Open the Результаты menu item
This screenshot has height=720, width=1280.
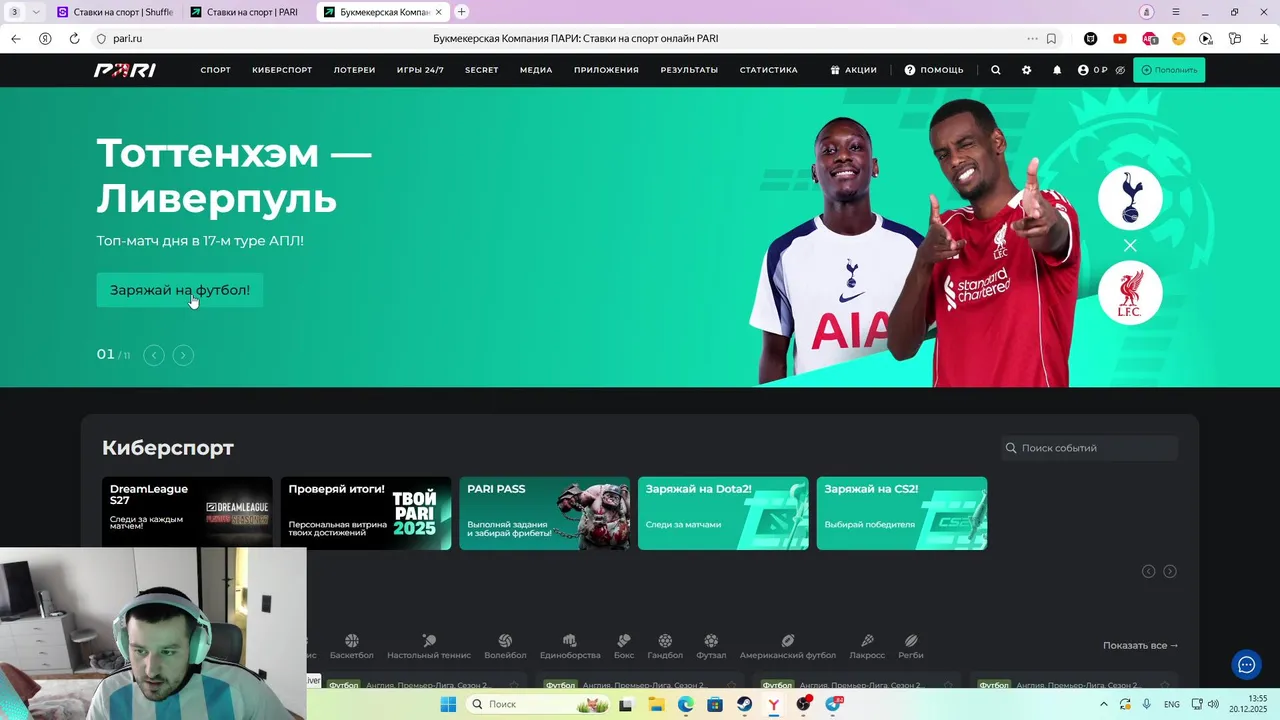click(689, 70)
